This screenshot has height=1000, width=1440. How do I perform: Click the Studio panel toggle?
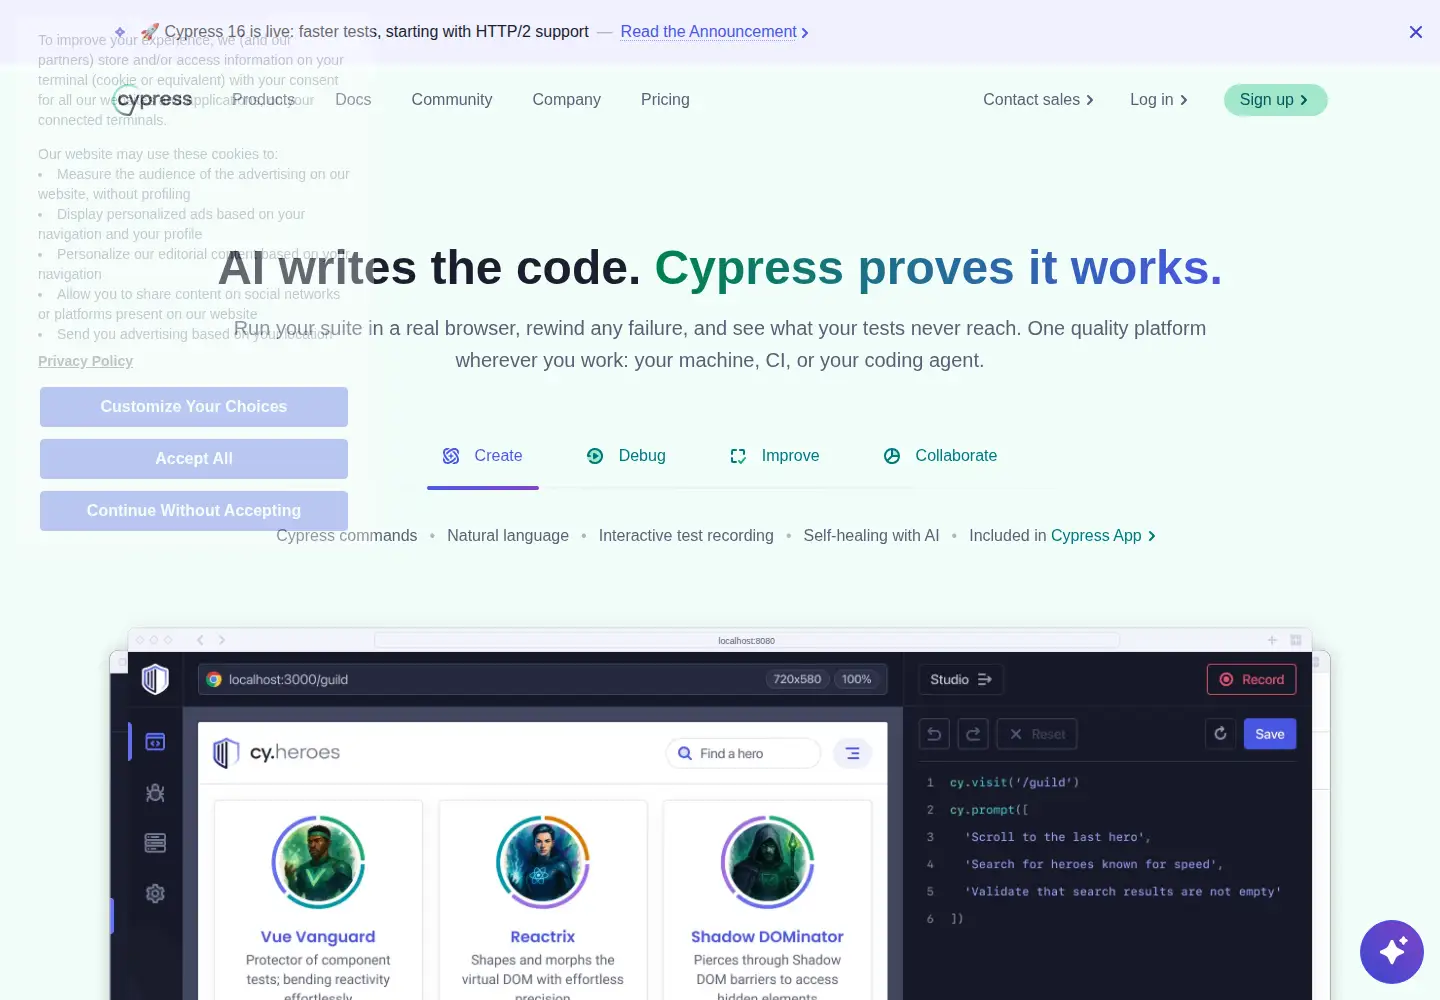tap(961, 680)
